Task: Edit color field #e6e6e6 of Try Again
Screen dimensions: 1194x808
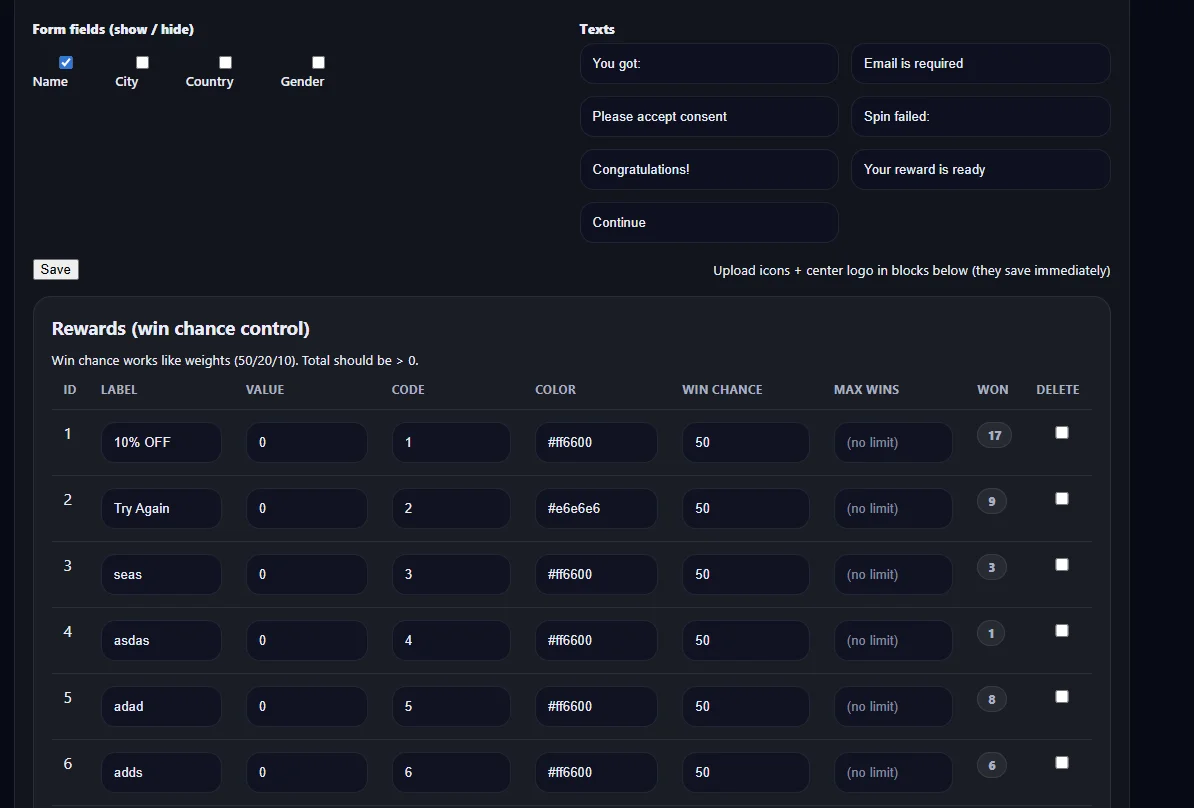Action: point(596,508)
